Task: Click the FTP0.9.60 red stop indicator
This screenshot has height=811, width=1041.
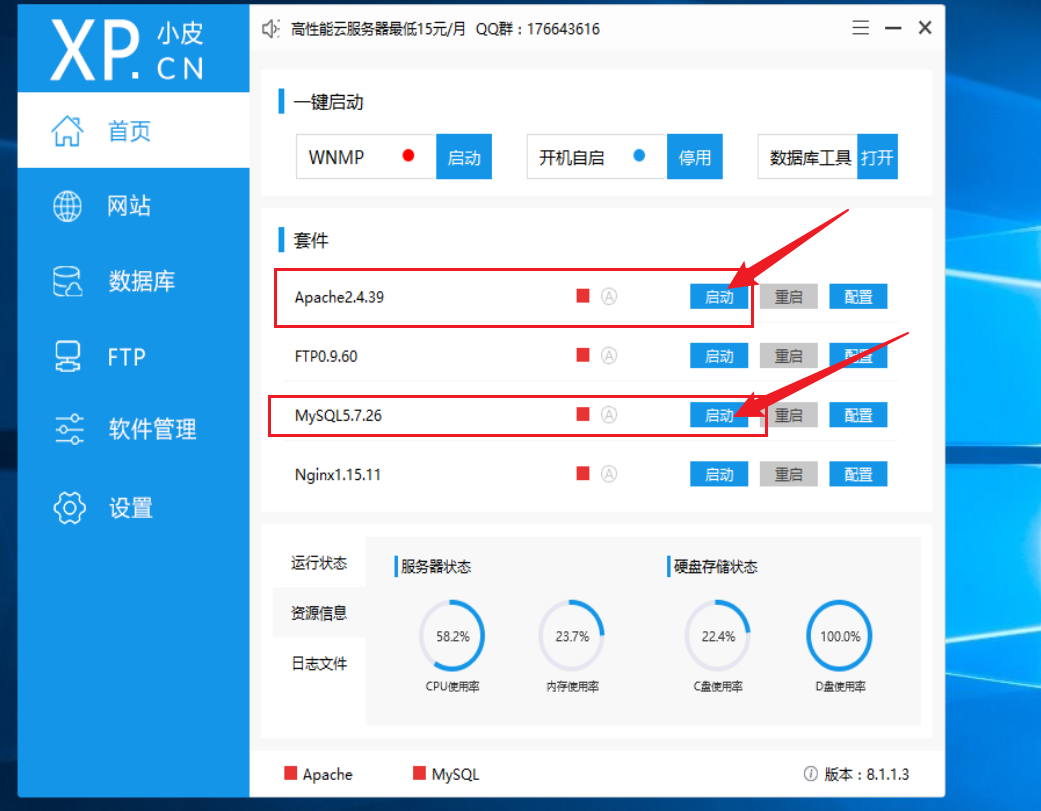Action: point(583,355)
